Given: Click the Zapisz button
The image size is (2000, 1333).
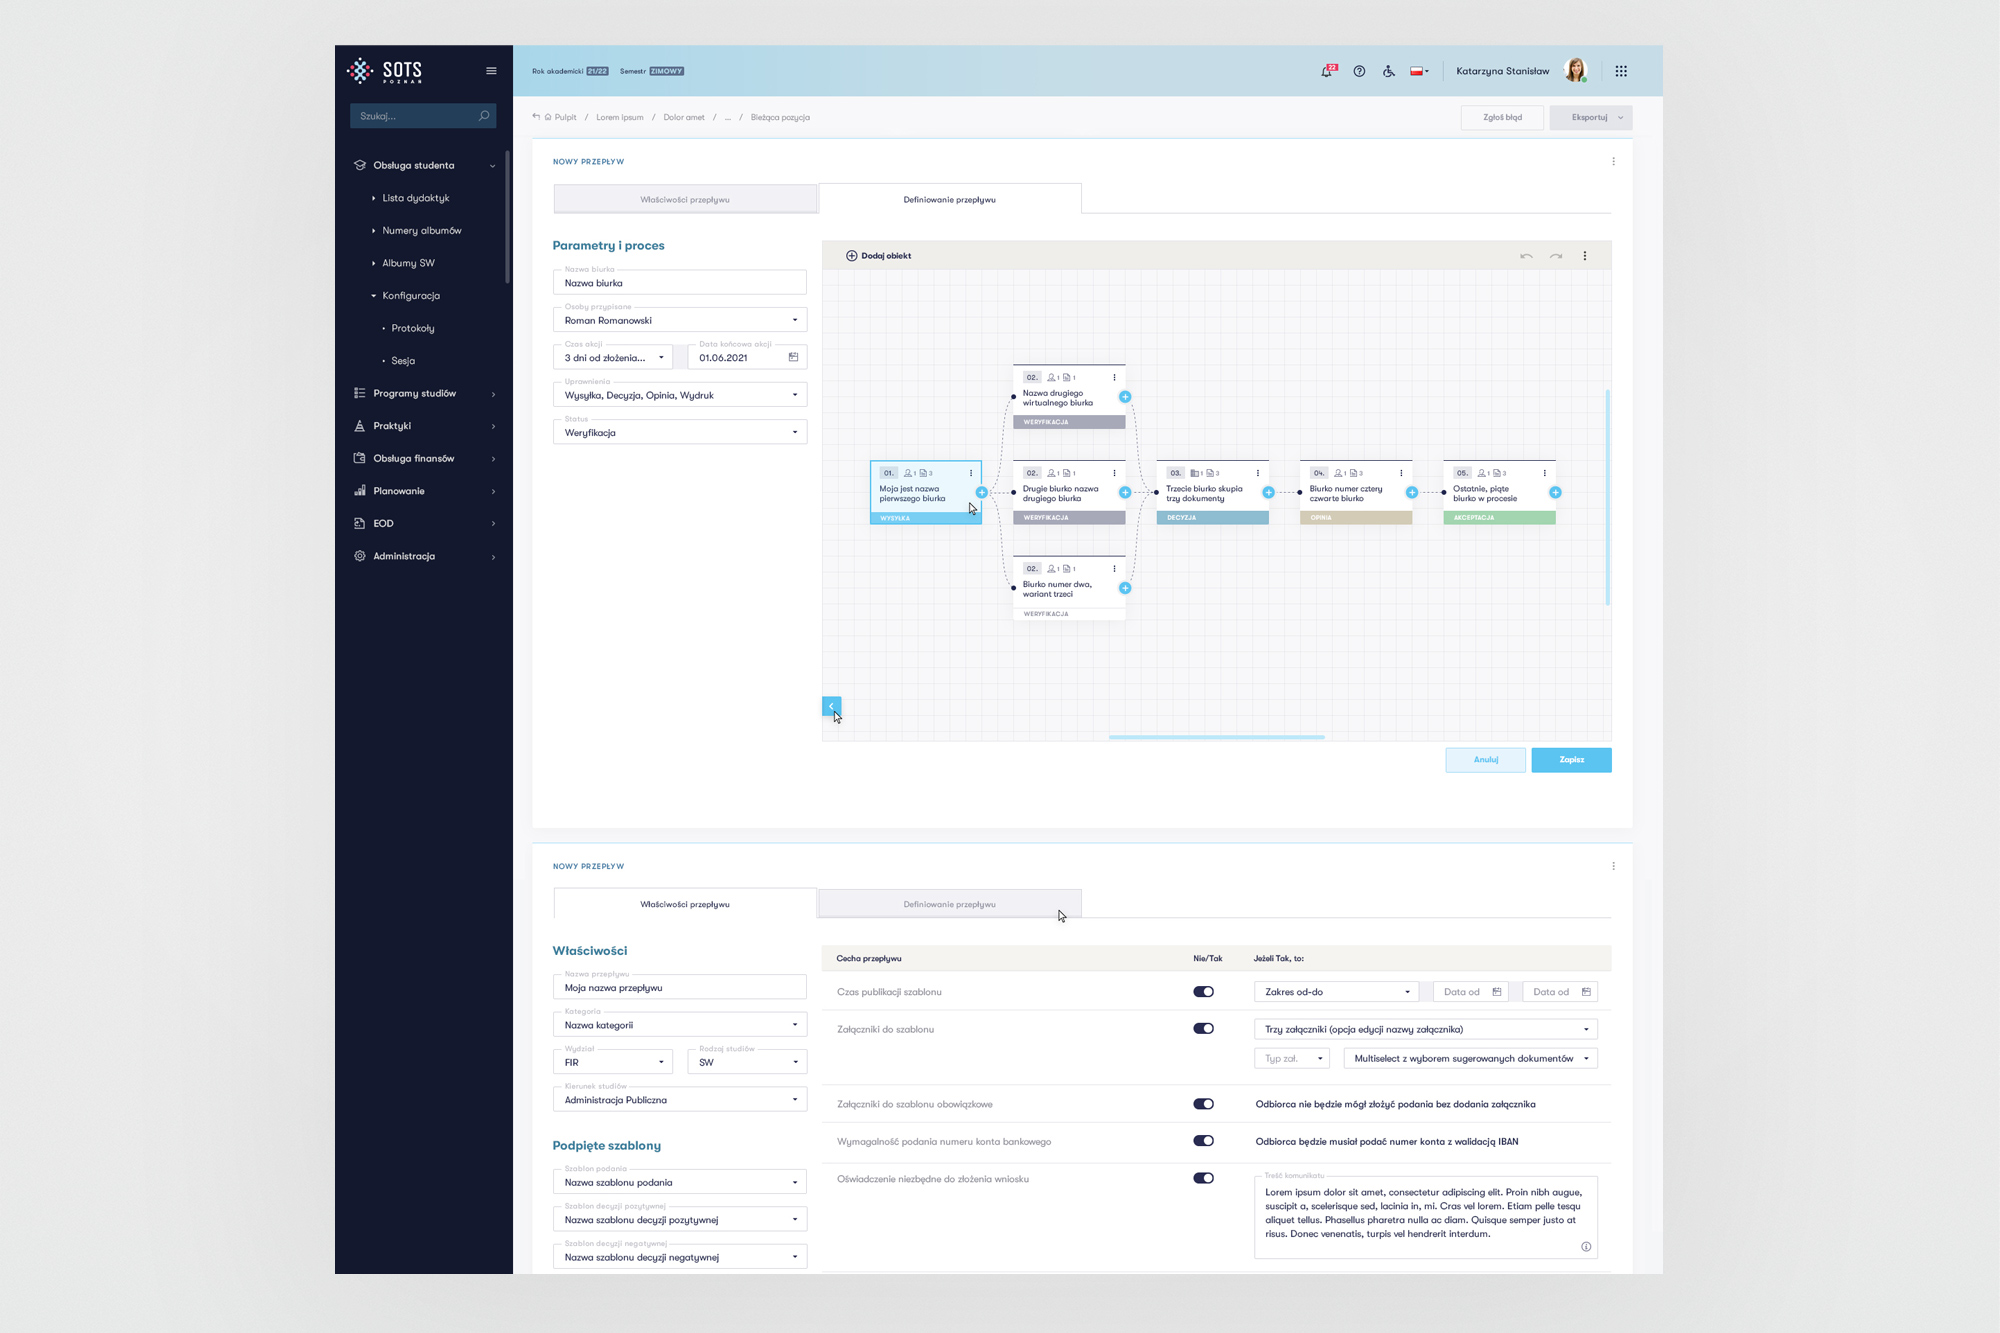Looking at the screenshot, I should 1571,760.
